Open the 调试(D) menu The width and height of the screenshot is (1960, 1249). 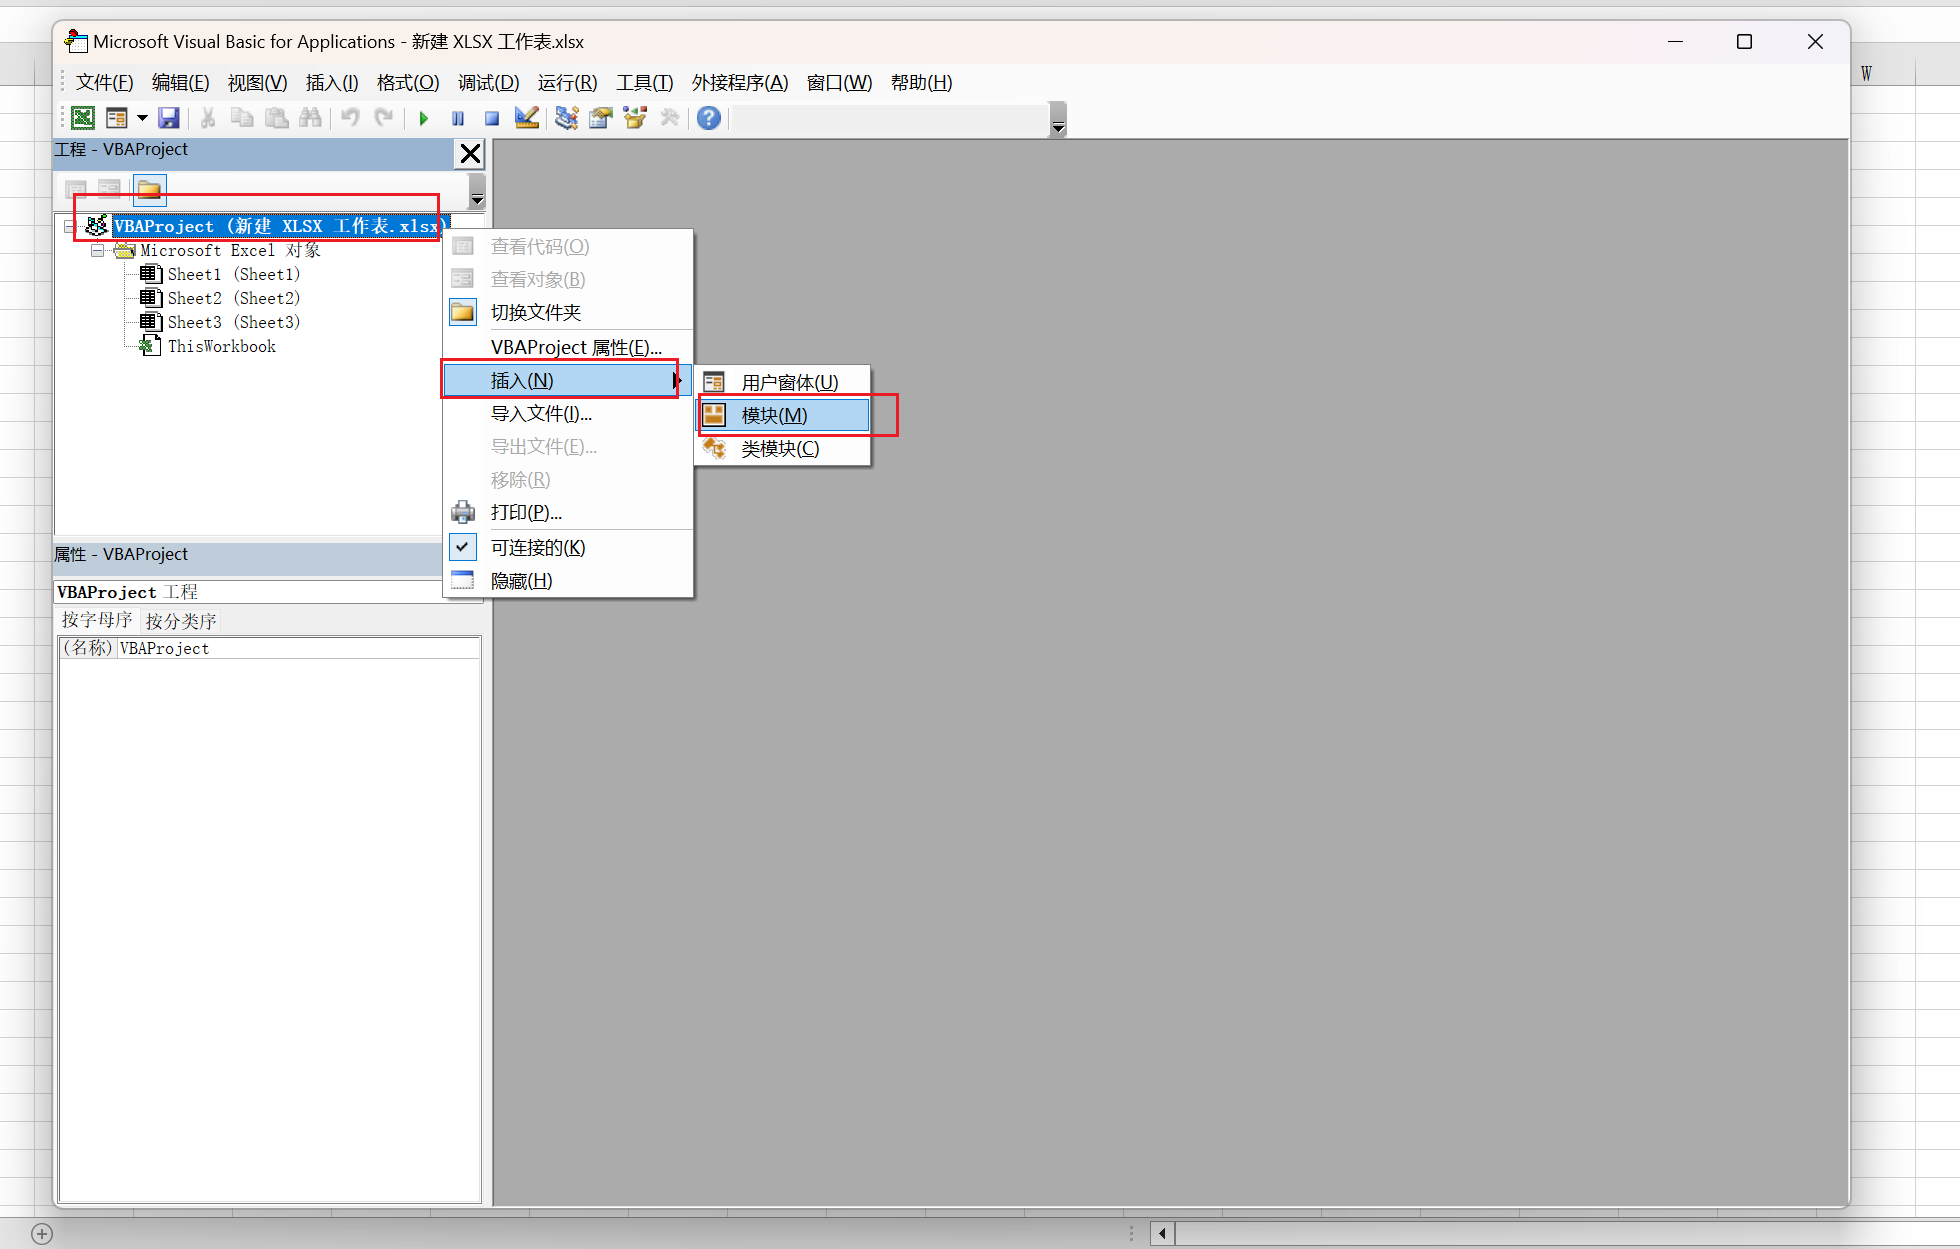pyautogui.click(x=488, y=83)
